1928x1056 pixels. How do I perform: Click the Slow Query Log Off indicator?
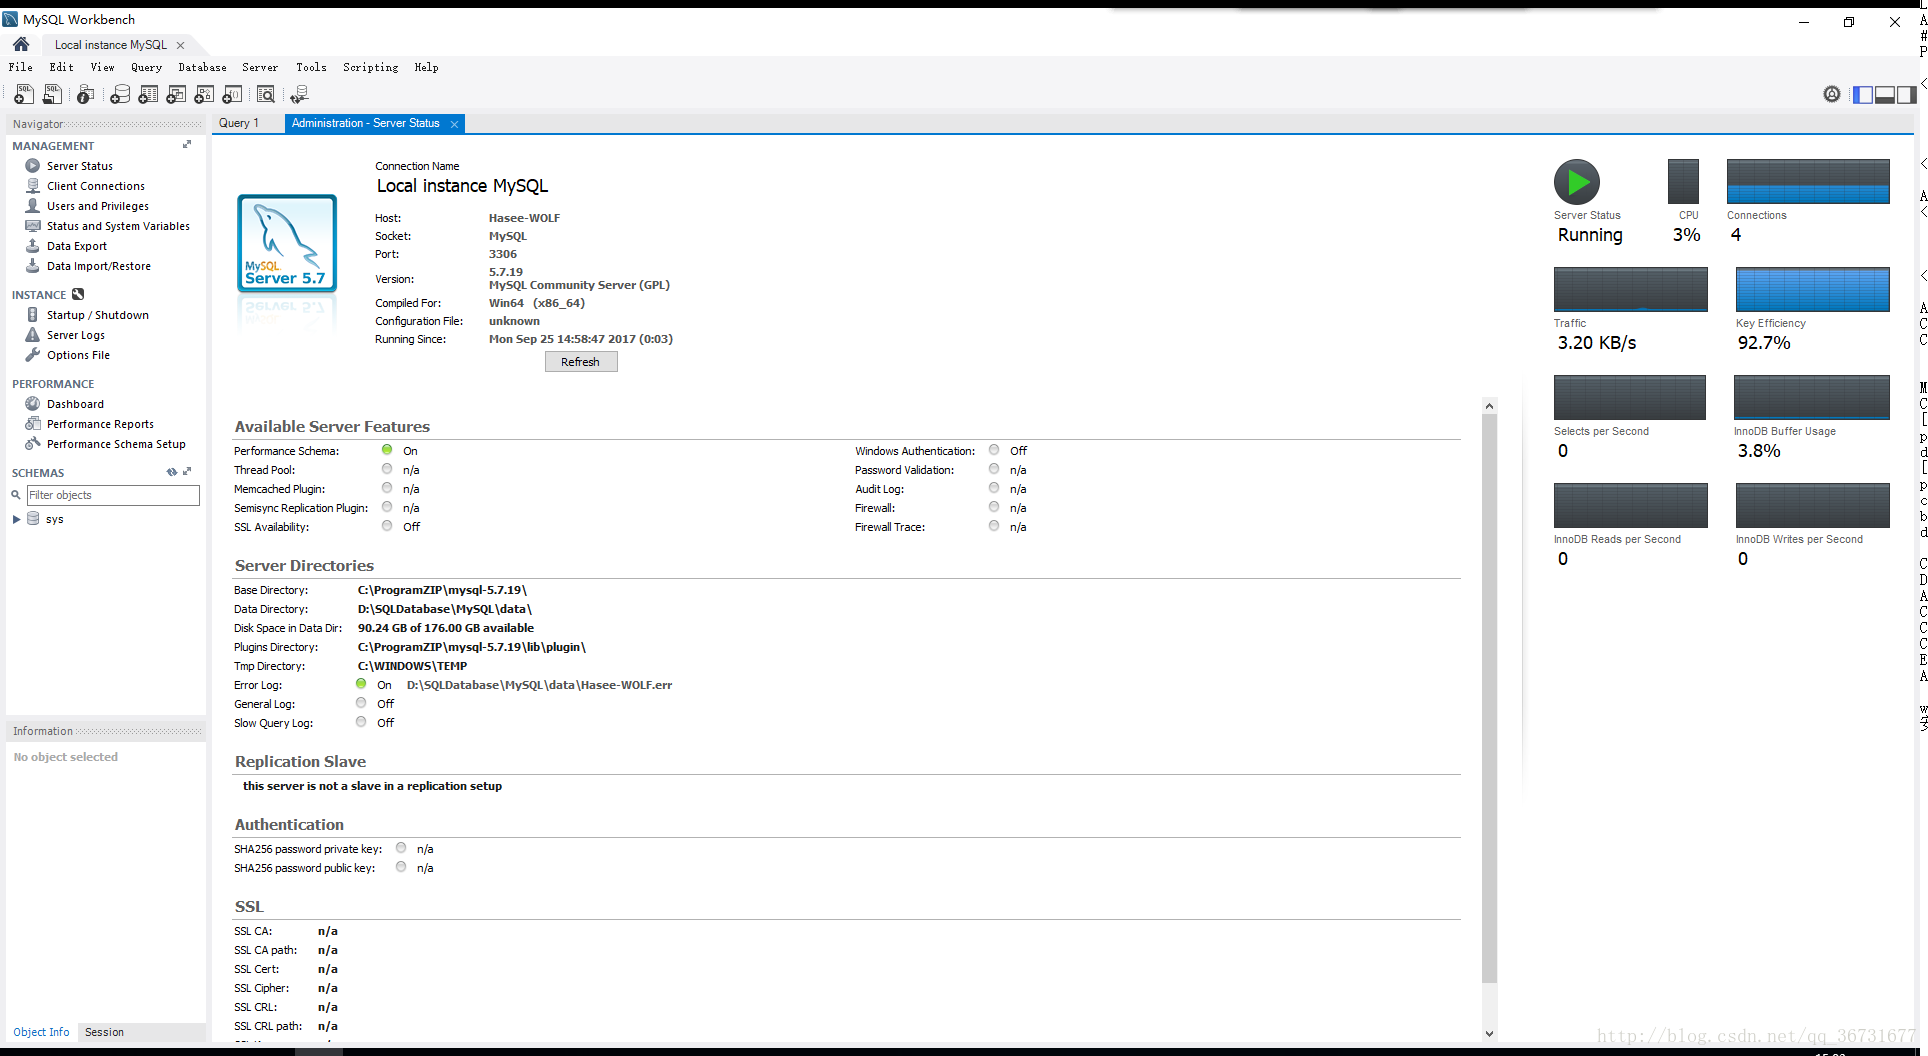click(361, 722)
